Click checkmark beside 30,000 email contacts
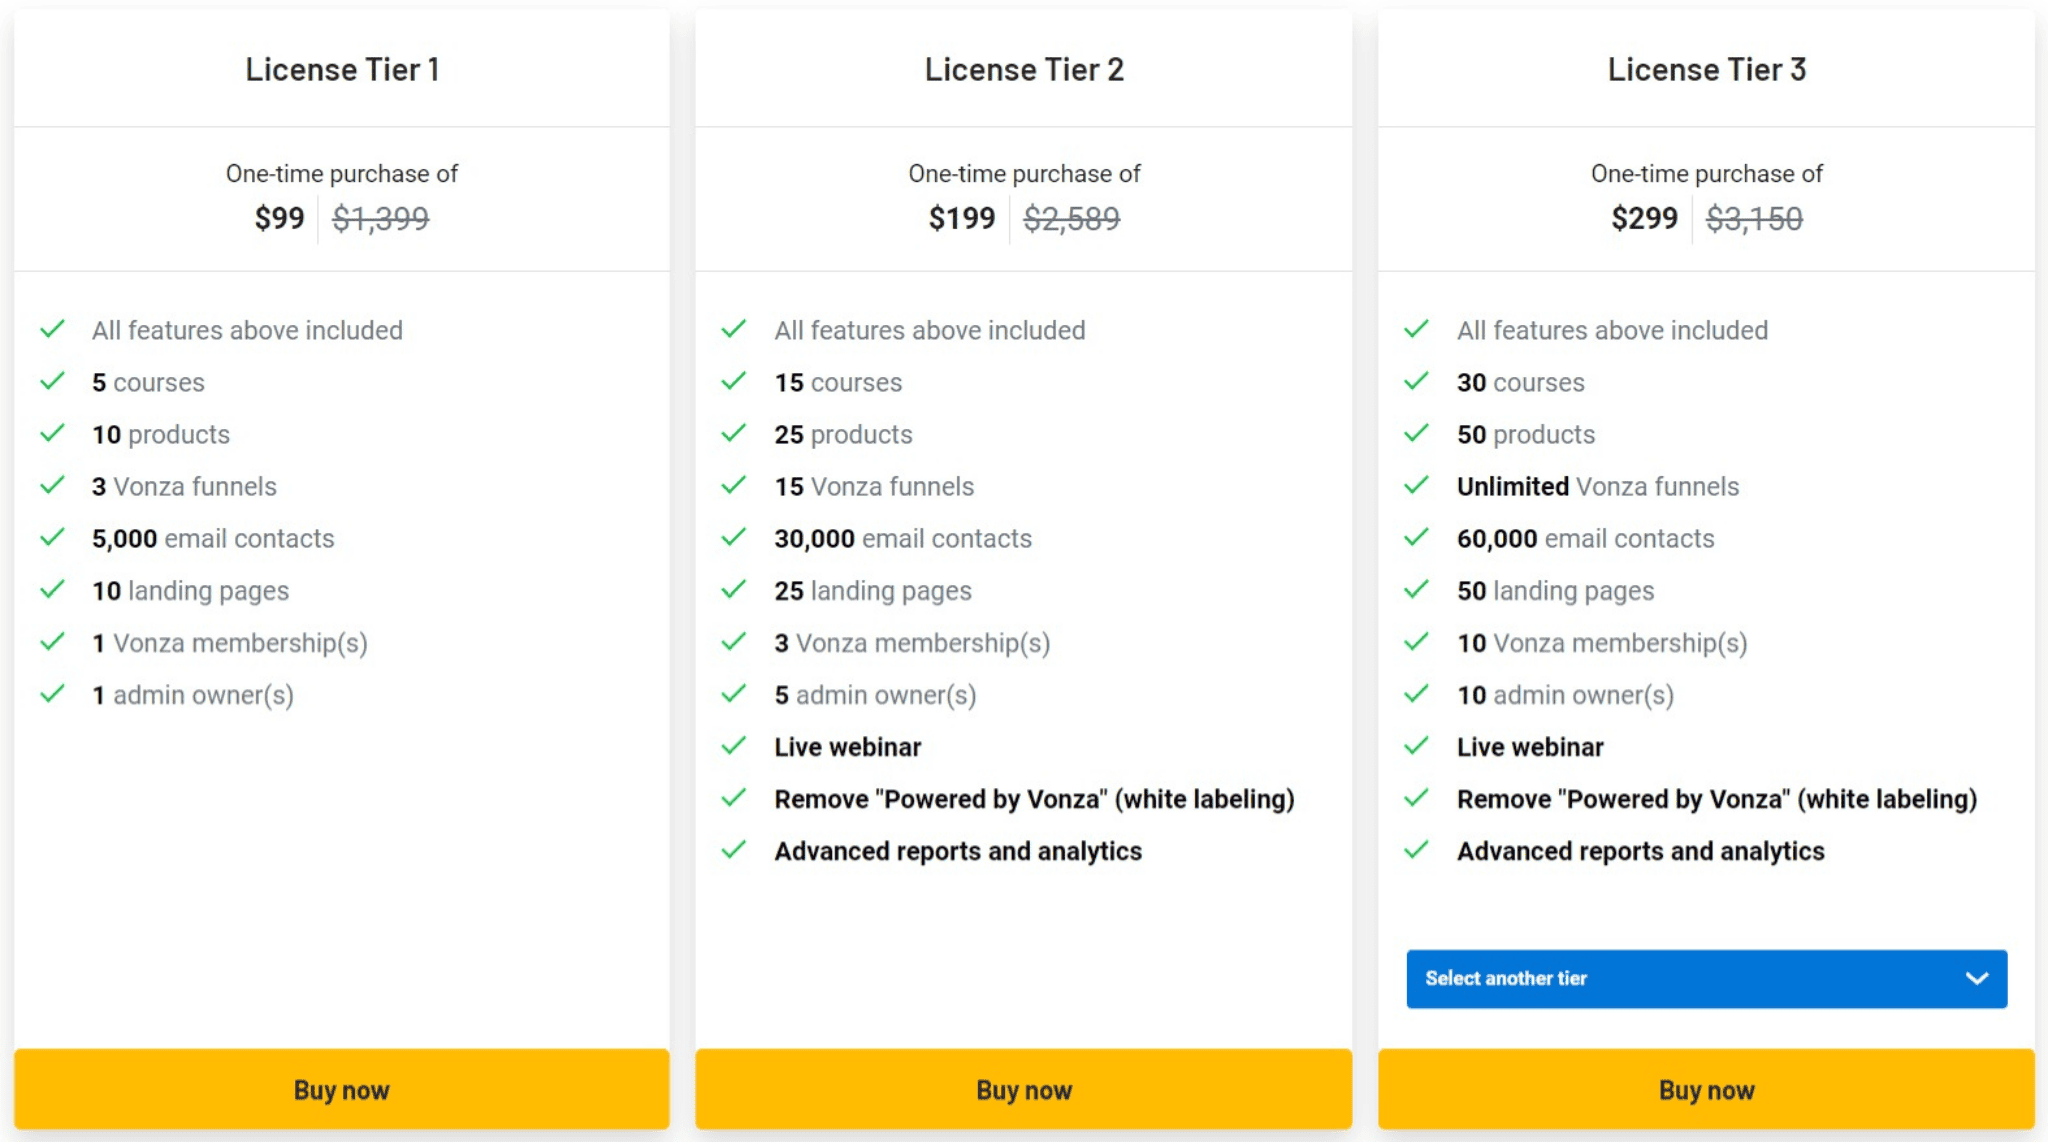2048x1142 pixels. point(734,537)
